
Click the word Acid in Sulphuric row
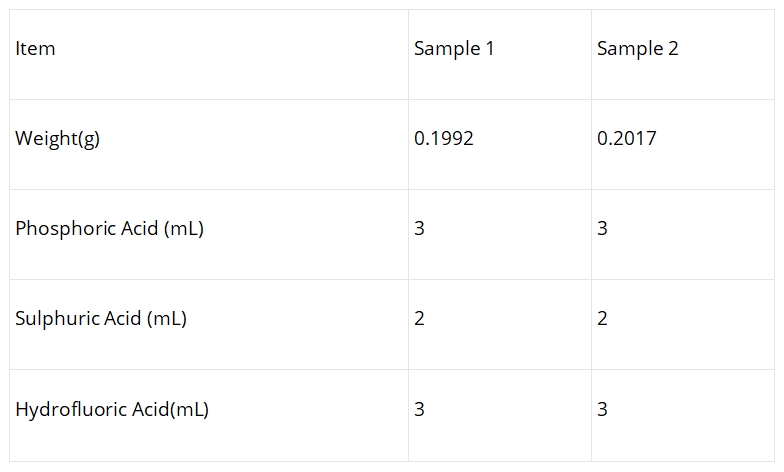coord(122,318)
